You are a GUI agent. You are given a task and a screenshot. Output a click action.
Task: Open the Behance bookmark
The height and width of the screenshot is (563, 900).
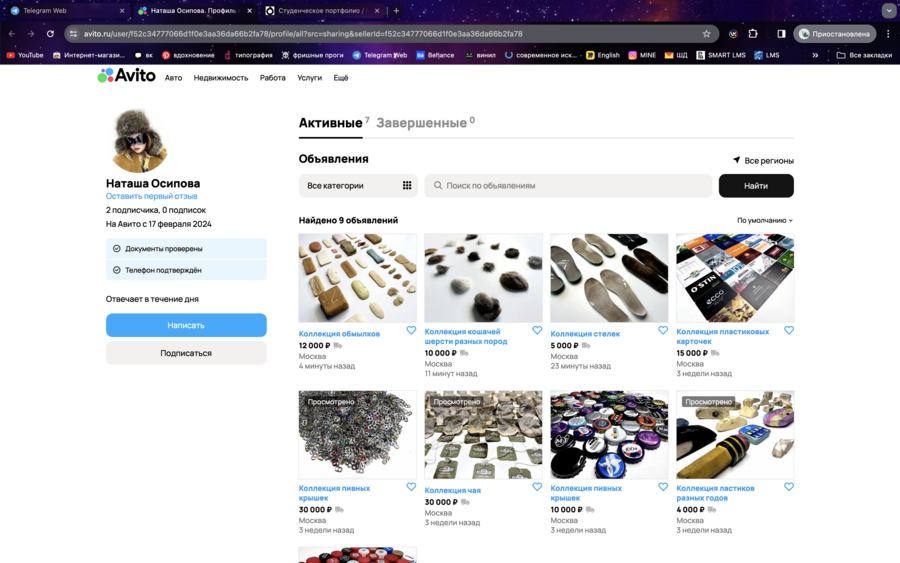[435, 55]
